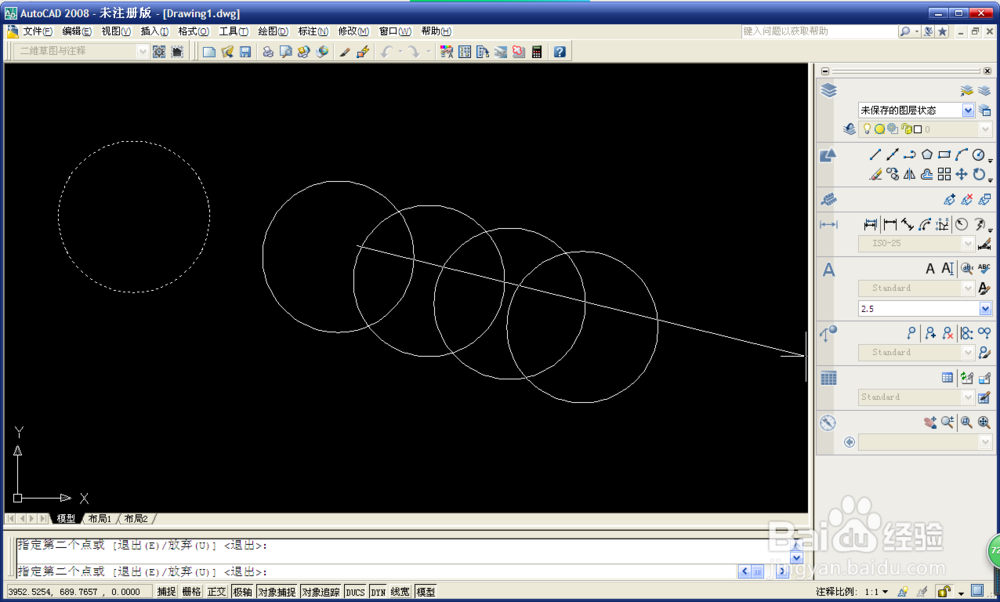Open the 注释比例 1:1 scale dropdown
Image resolution: width=1000 pixels, height=602 pixels.
click(885, 592)
